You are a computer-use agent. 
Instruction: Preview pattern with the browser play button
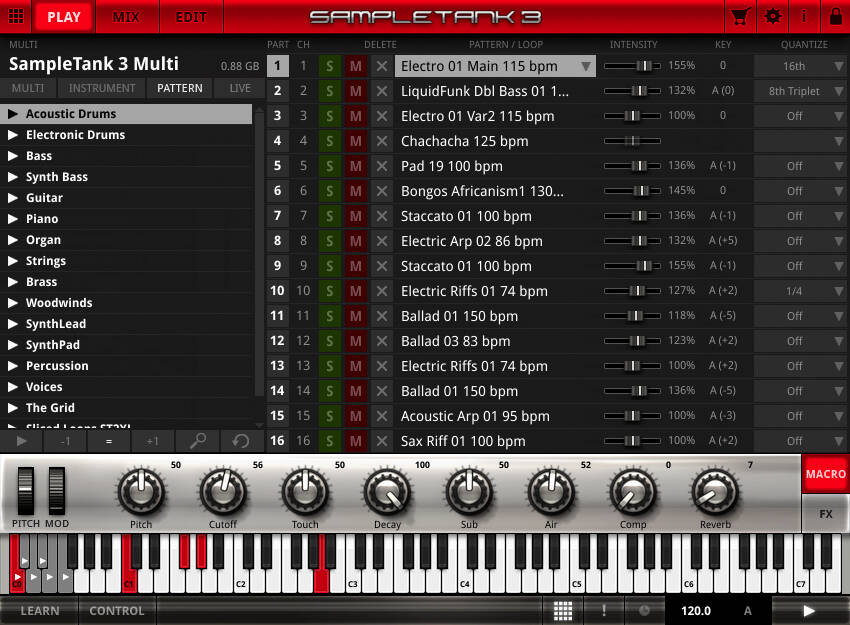22,441
